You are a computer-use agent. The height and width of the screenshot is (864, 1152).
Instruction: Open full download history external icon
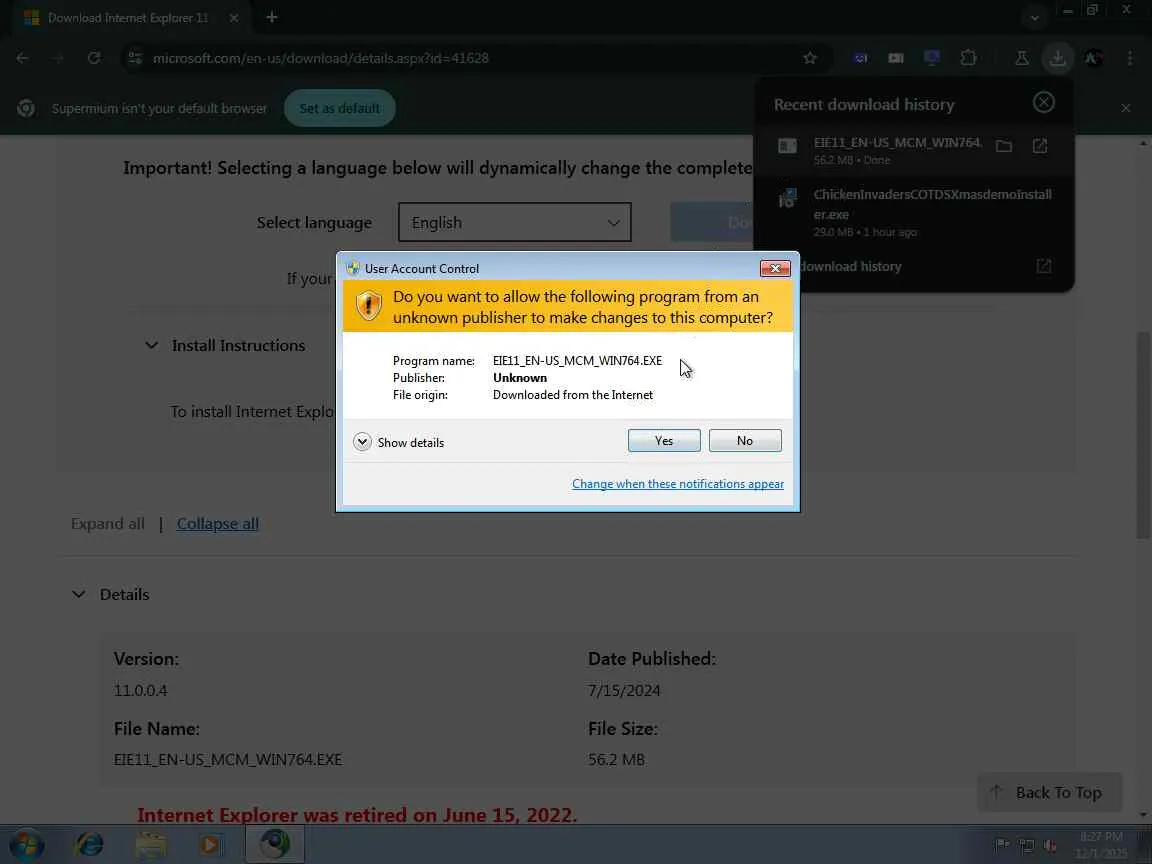tap(1043, 266)
